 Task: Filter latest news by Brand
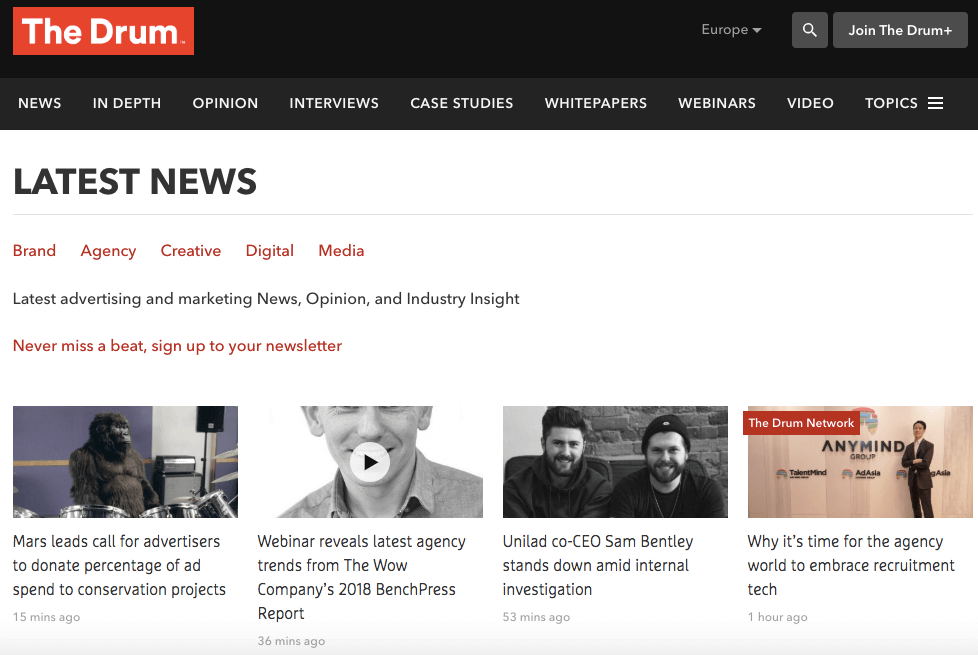pyautogui.click(x=34, y=251)
